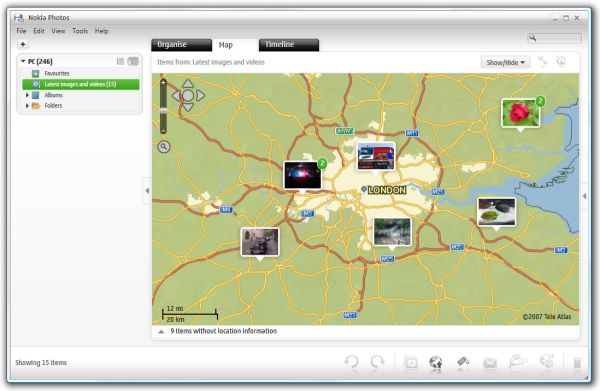Image resolution: width=600 pixels, height=391 pixels.
Task: Expand items without location information panel
Action: point(161,332)
